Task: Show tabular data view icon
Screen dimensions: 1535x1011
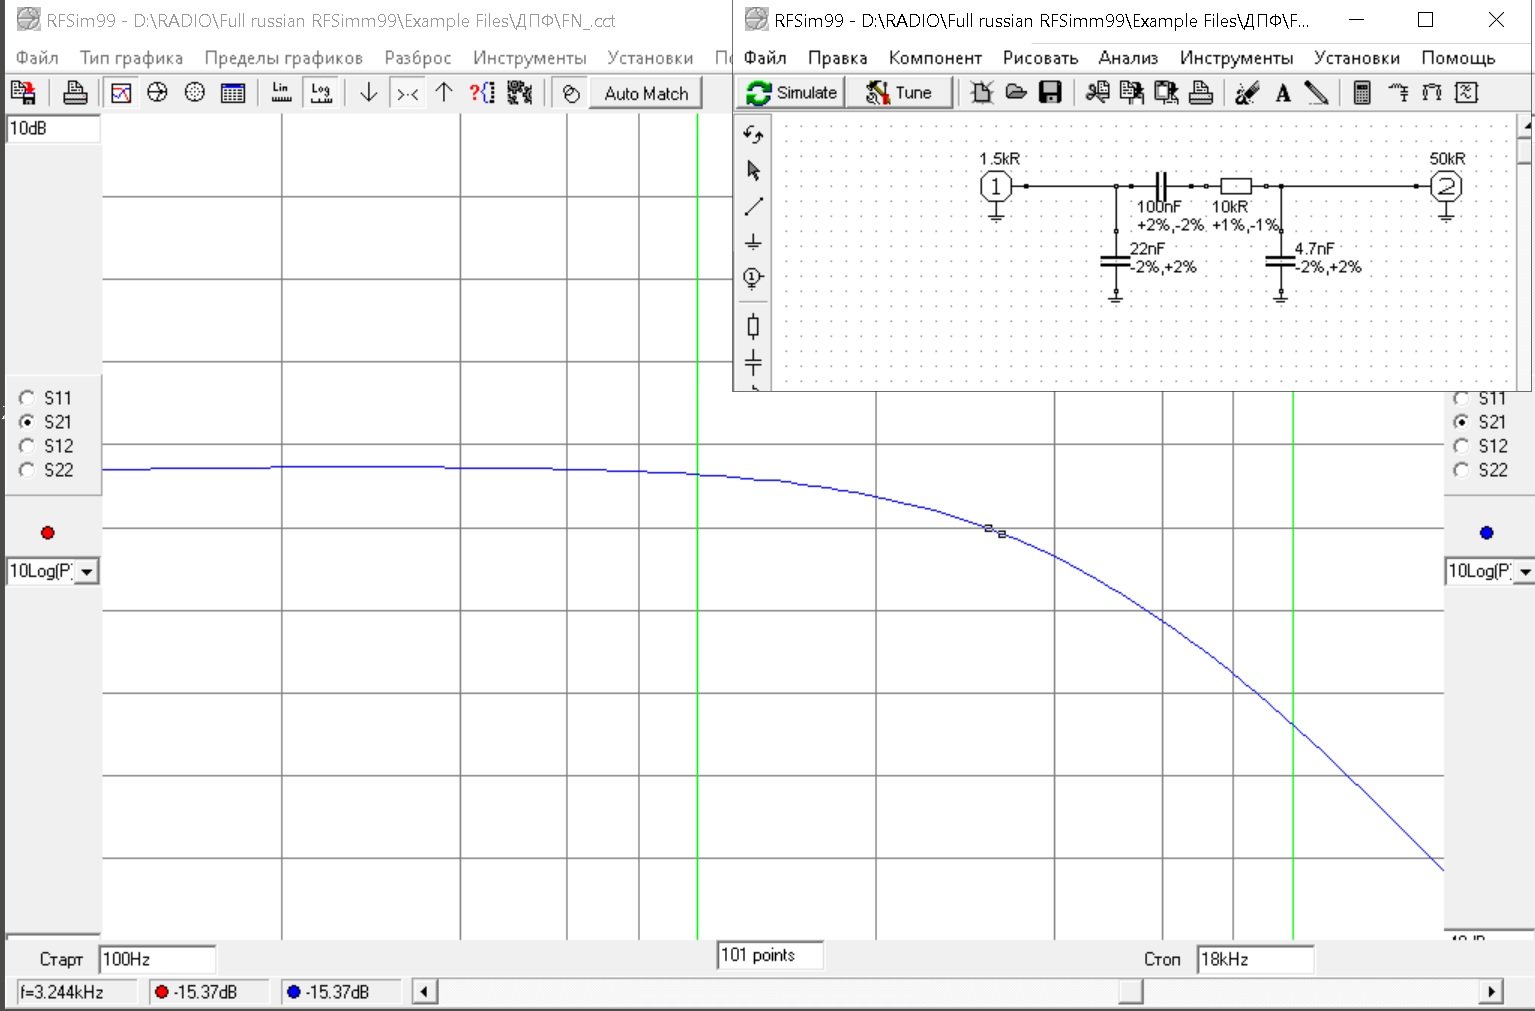Action: (233, 93)
